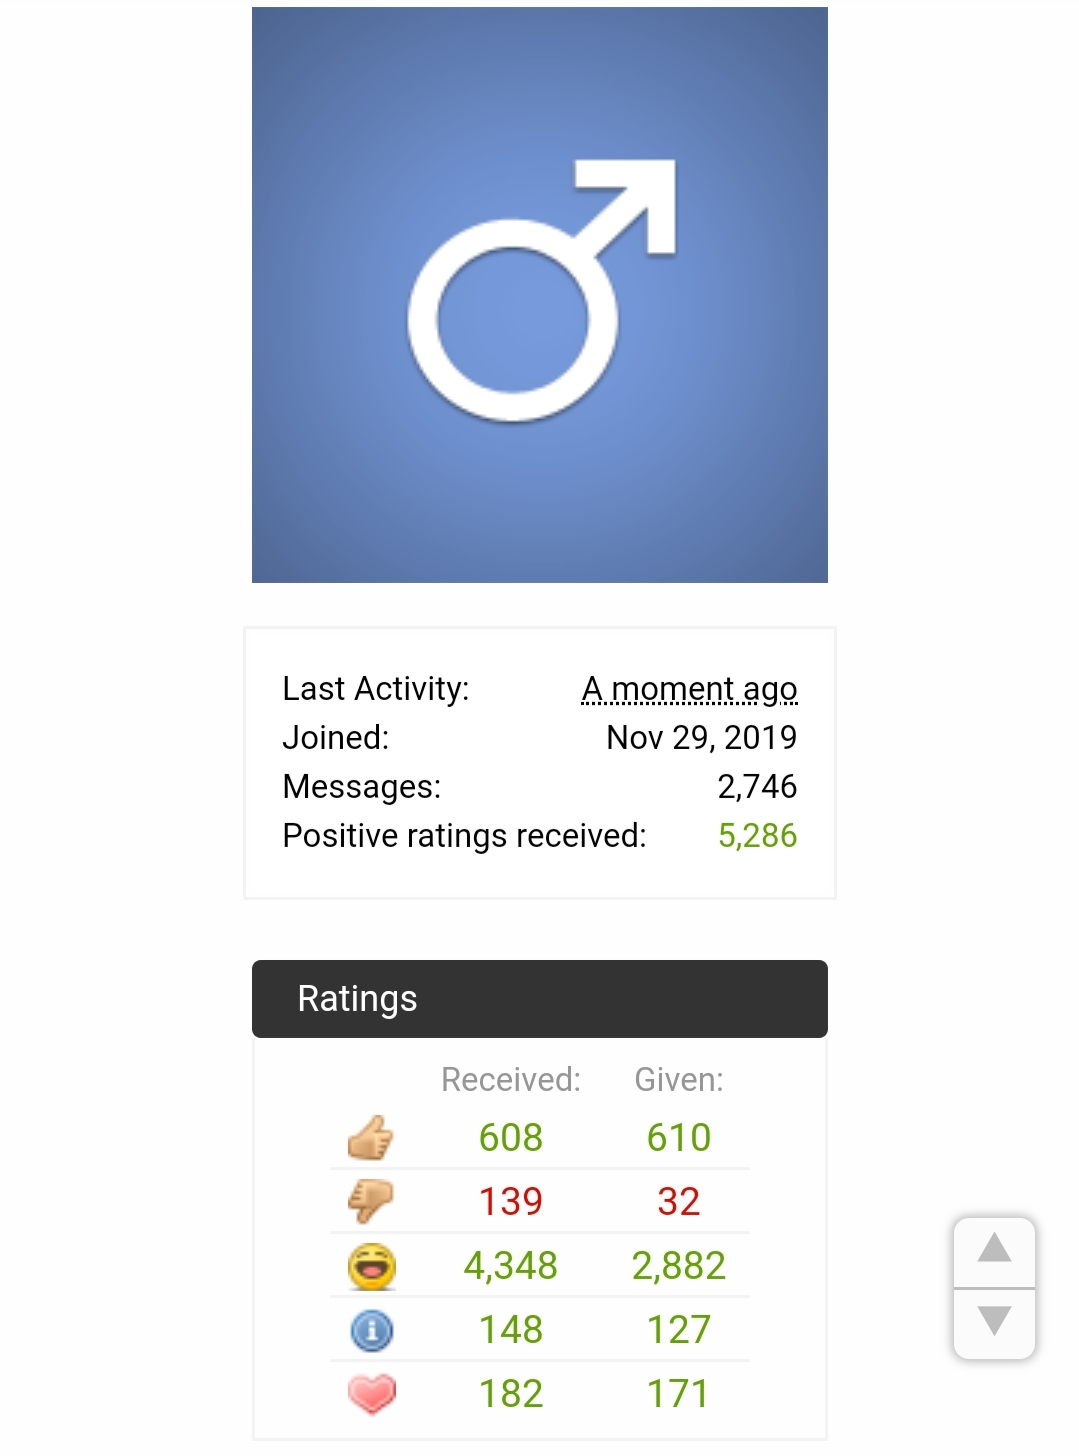Viewport: 1079px width, 1456px height.
Task: Click the laughing face Funny rating icon
Action: click(x=371, y=1266)
